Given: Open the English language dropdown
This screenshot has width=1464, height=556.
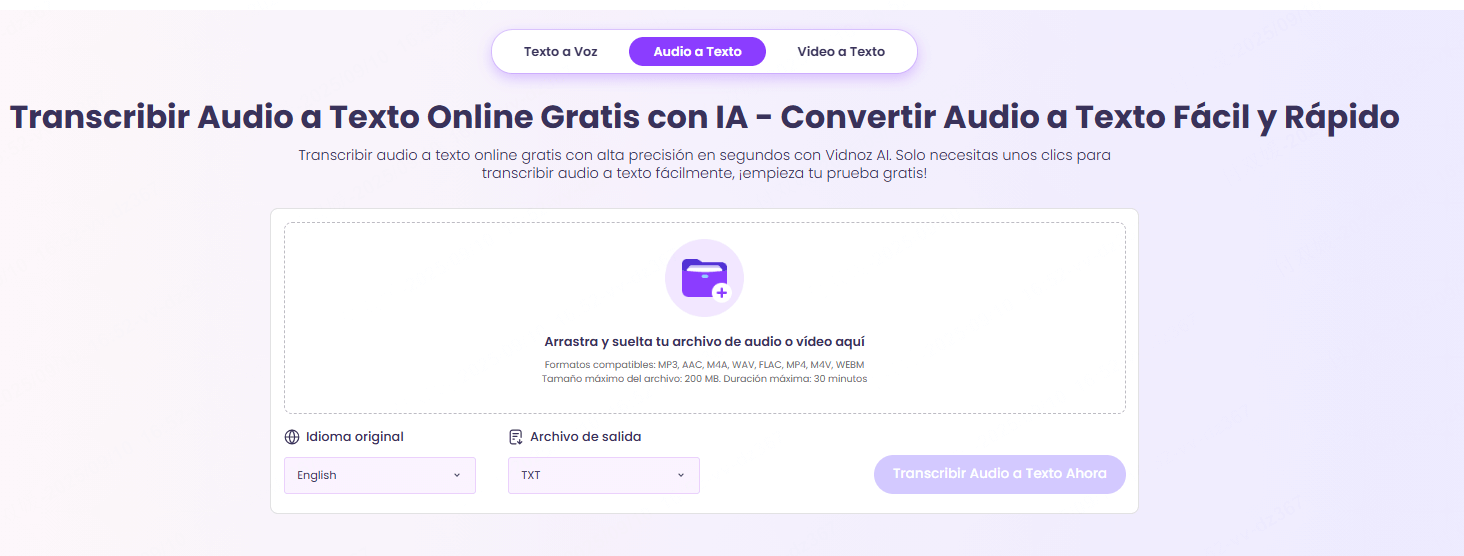Looking at the screenshot, I should click(380, 475).
